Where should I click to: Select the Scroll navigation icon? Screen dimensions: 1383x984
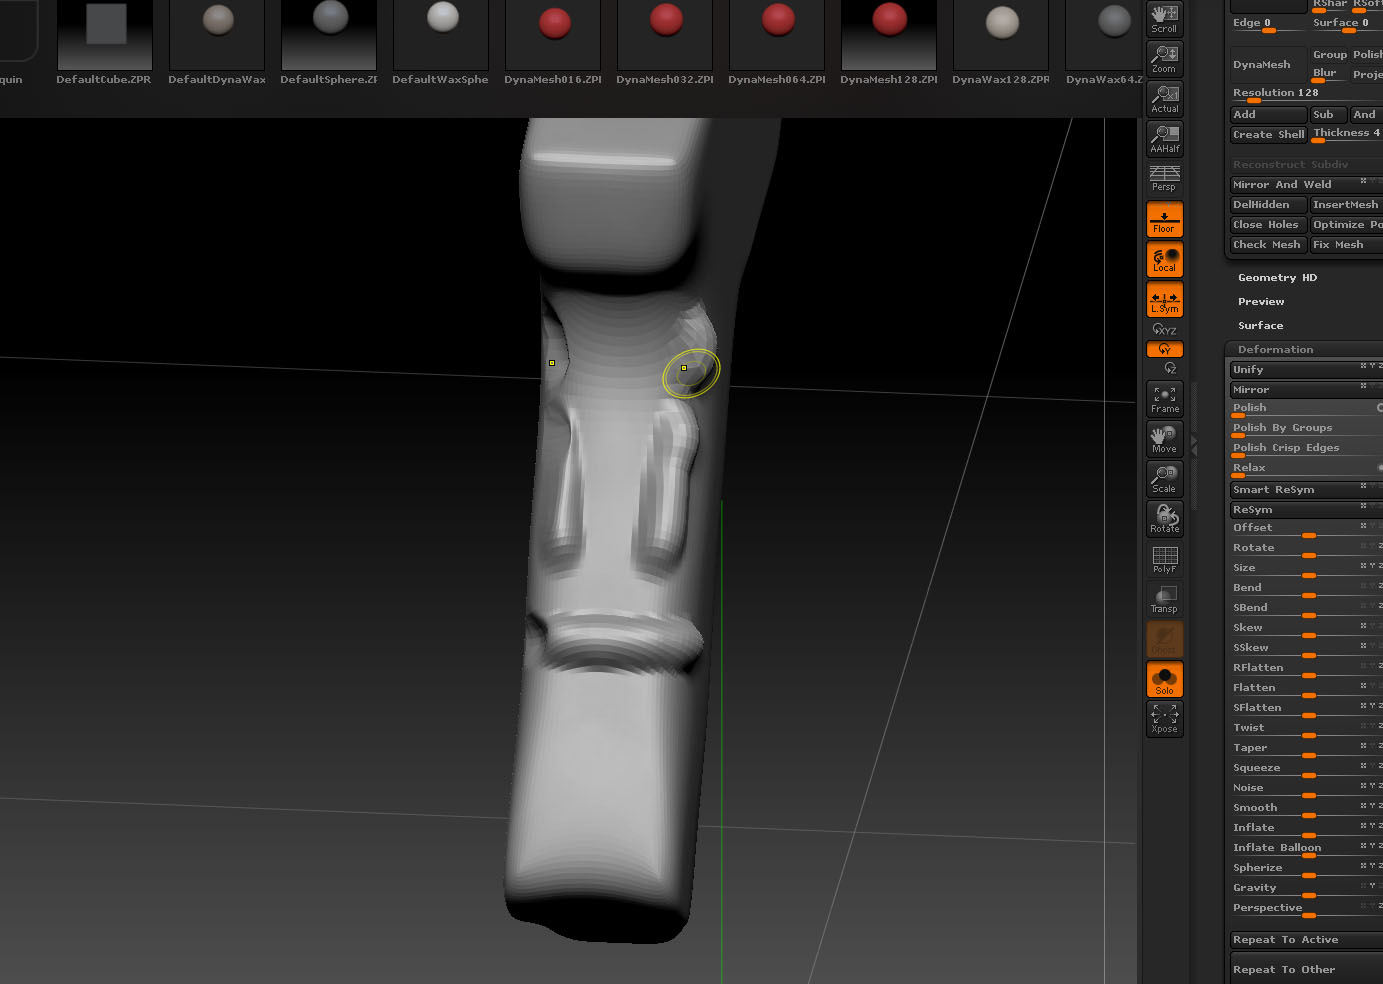(1165, 19)
